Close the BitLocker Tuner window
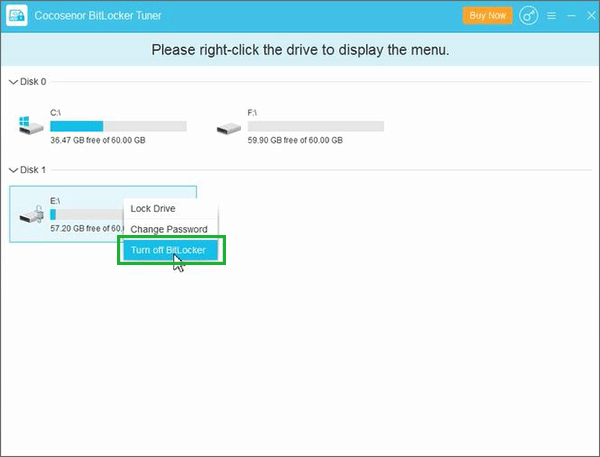 [x=591, y=15]
